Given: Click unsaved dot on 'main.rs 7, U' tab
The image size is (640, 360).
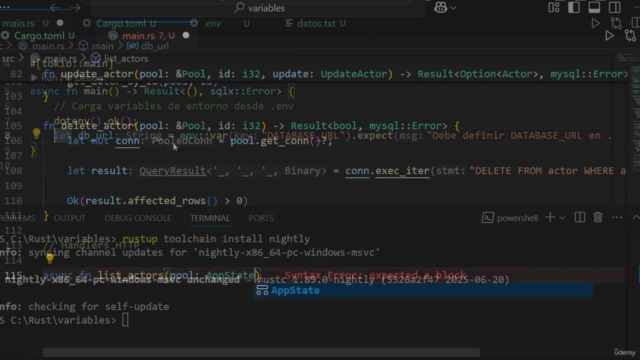Looking at the screenshot, I should (186, 36).
